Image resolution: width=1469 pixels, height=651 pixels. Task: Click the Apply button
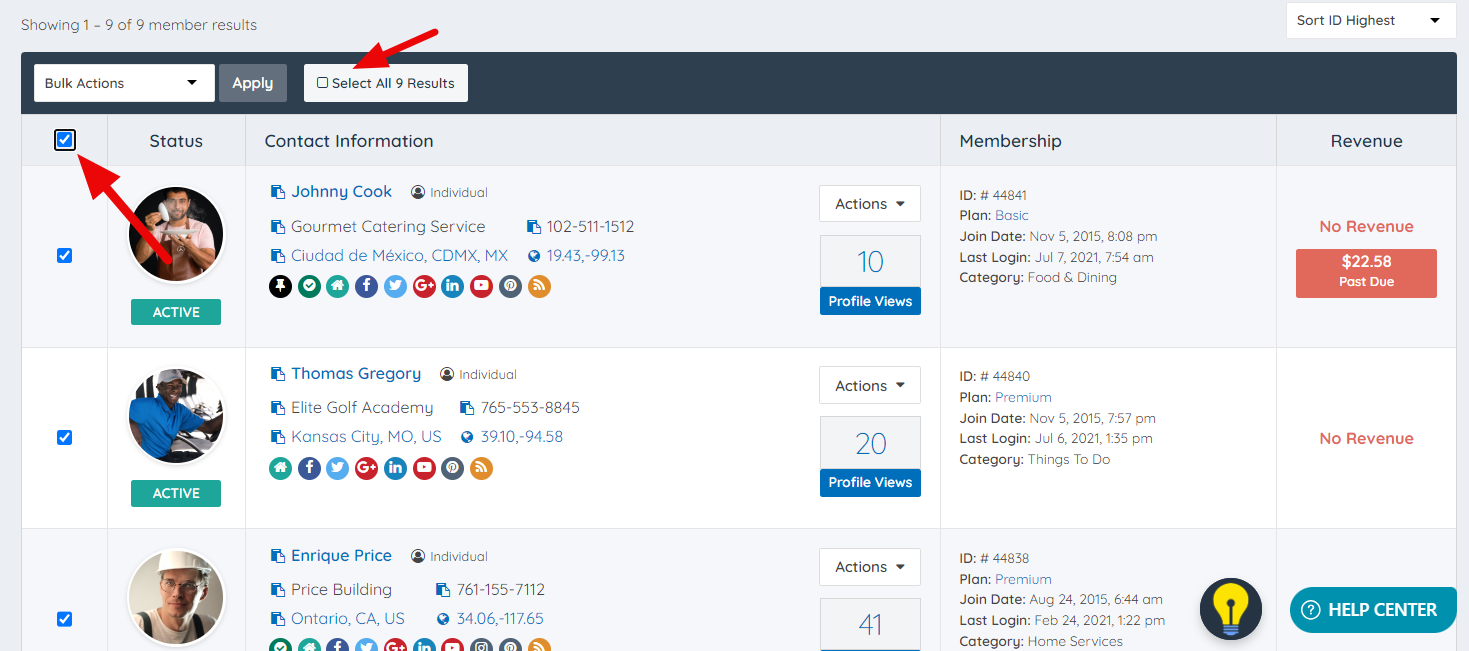[x=253, y=83]
